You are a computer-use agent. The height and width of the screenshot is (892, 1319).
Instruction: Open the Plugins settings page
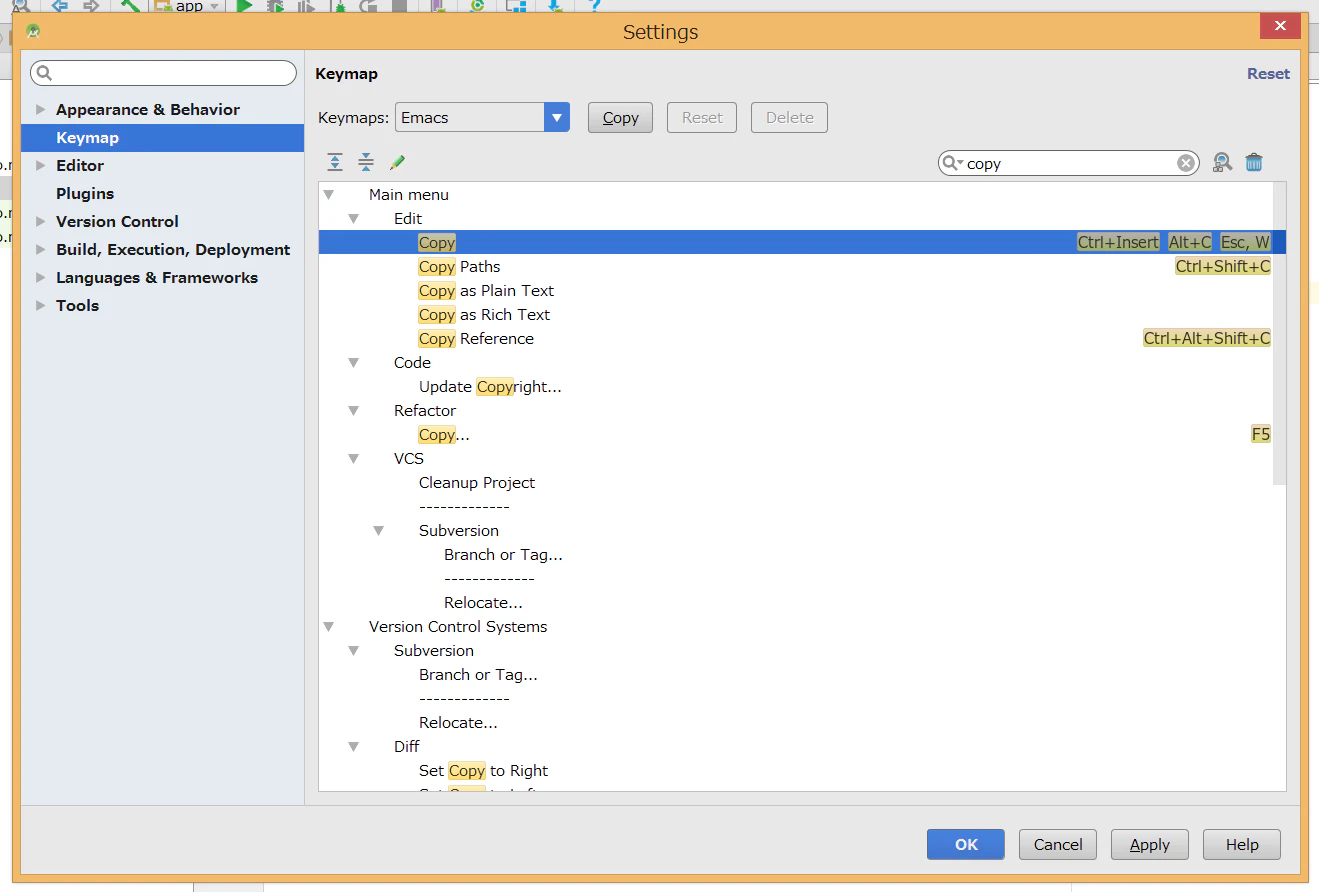click(85, 193)
